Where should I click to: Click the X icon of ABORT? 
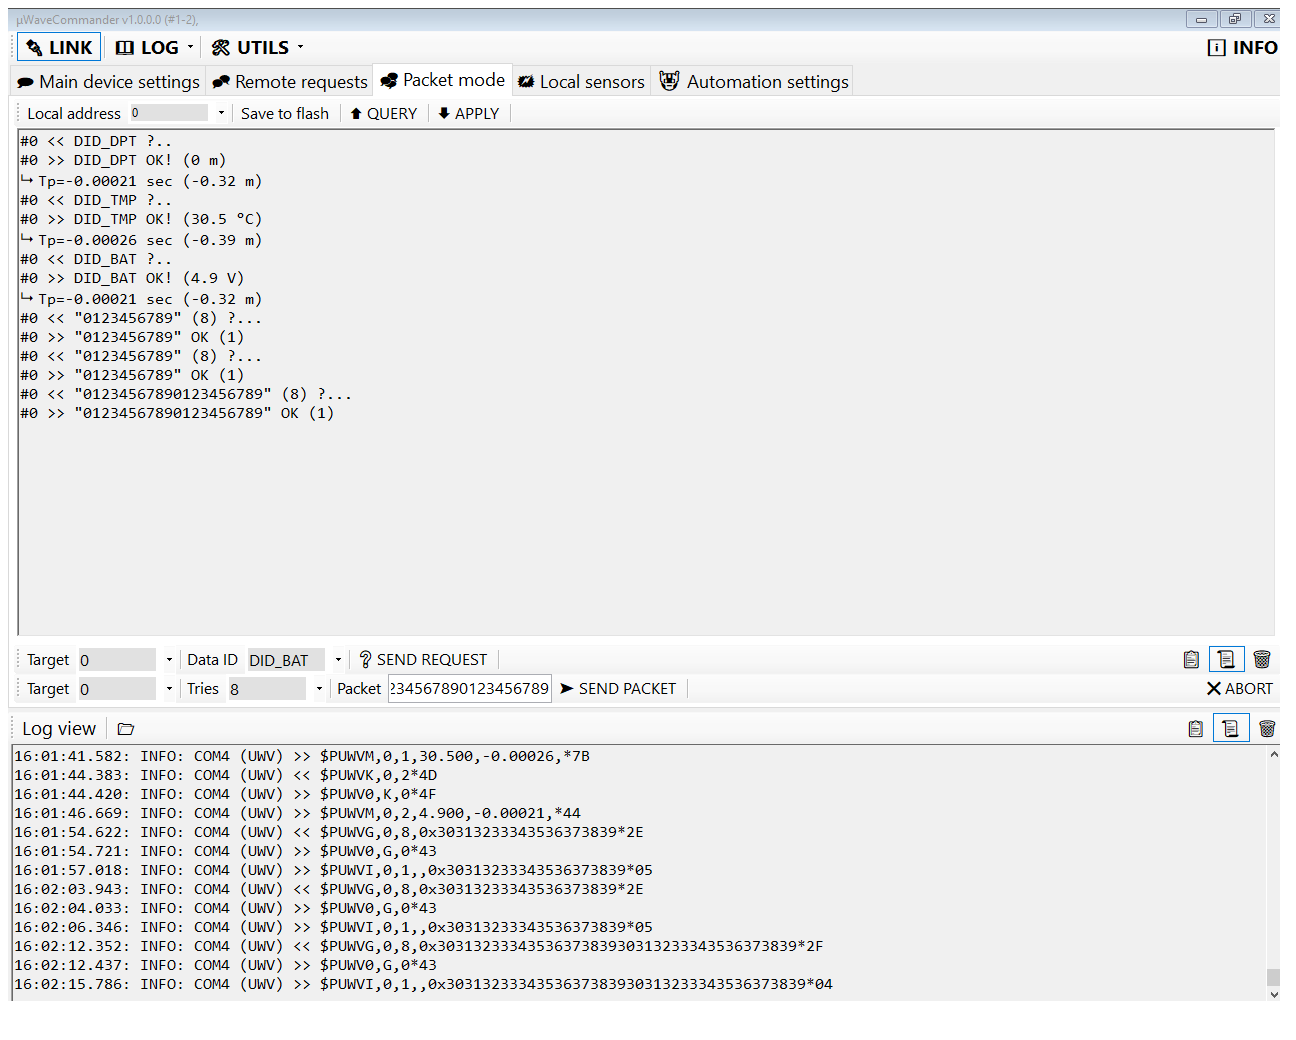1214,689
